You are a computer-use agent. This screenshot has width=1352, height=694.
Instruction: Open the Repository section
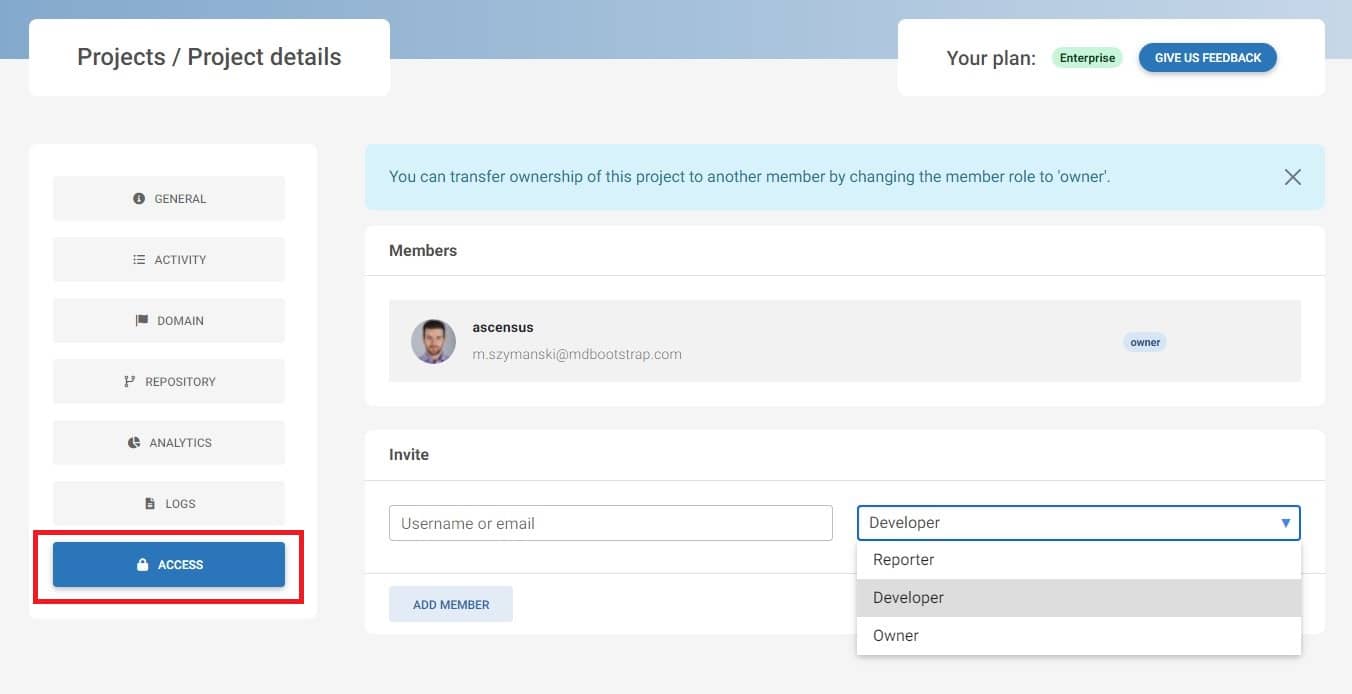pos(169,382)
